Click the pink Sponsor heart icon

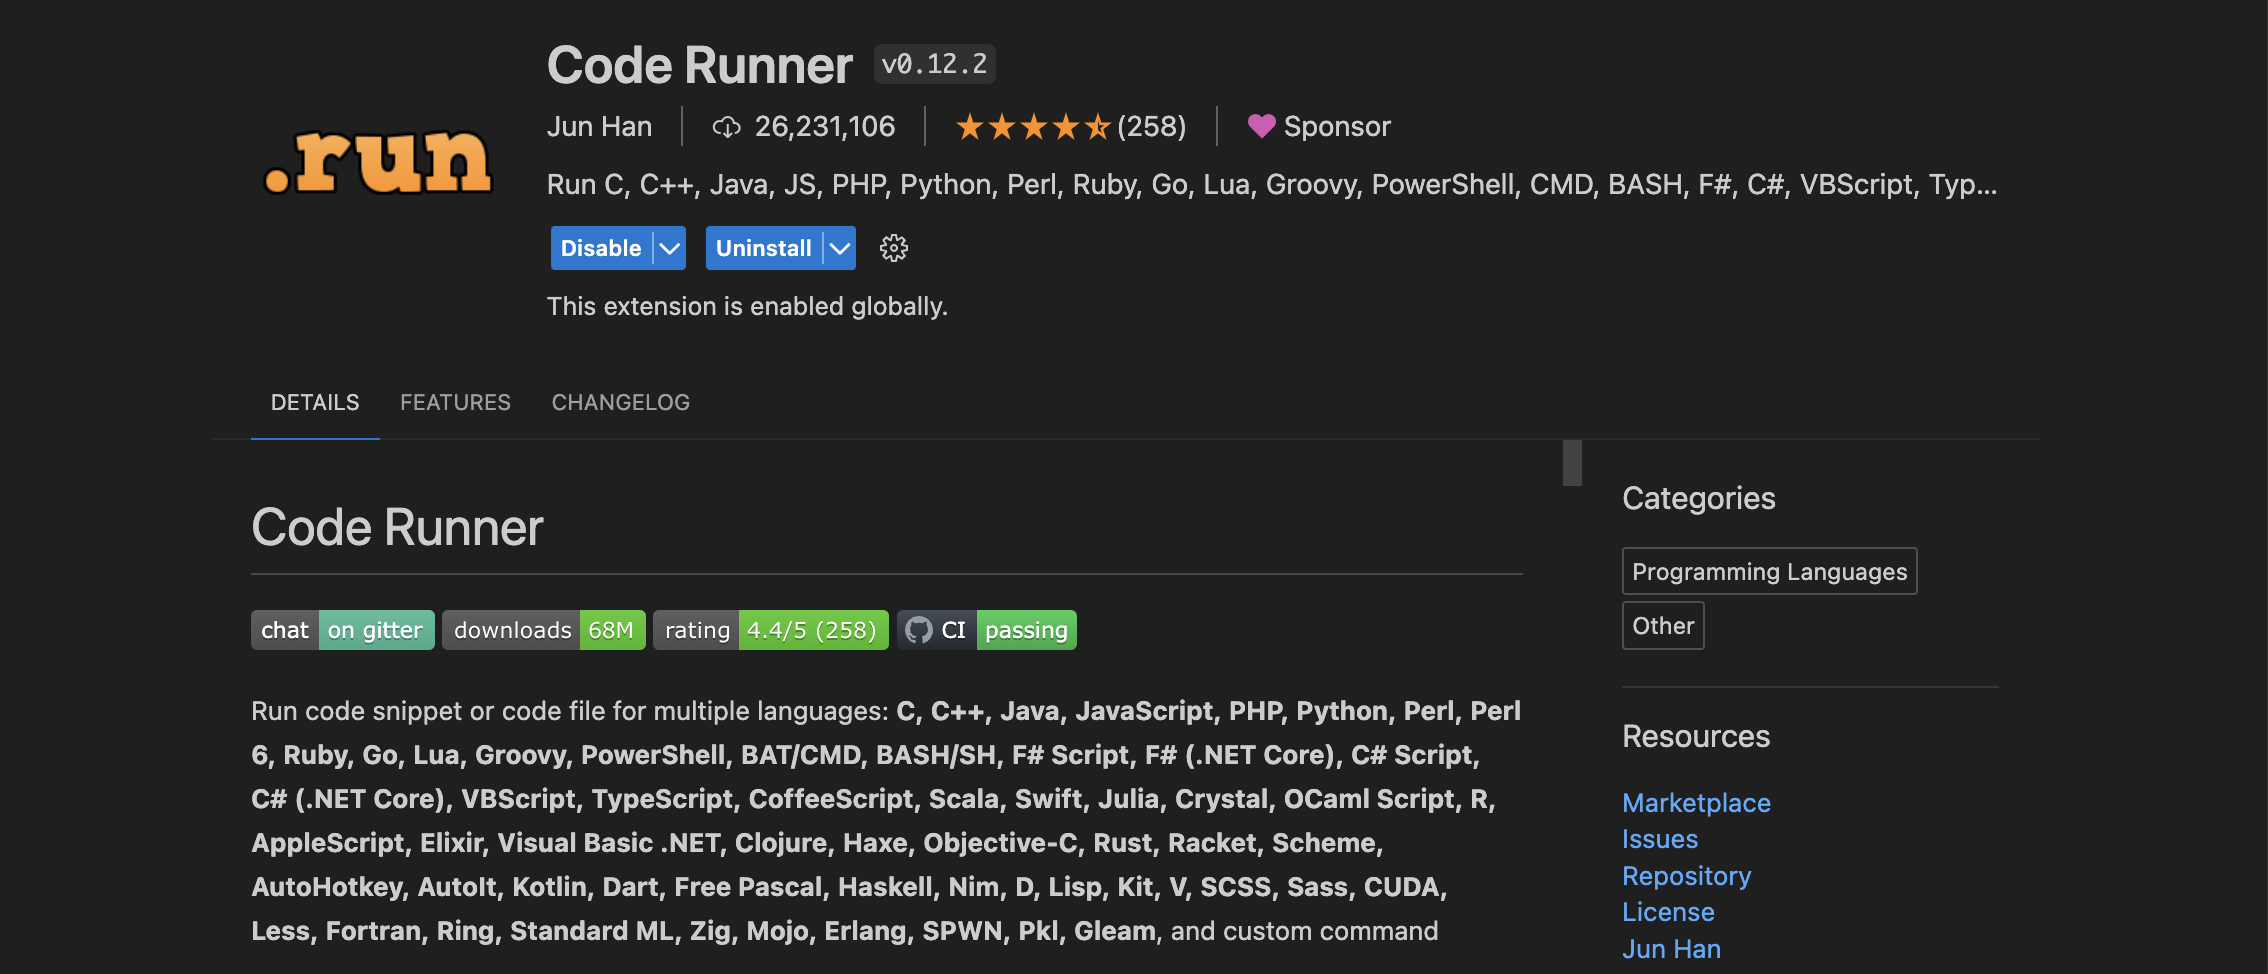point(1261,126)
